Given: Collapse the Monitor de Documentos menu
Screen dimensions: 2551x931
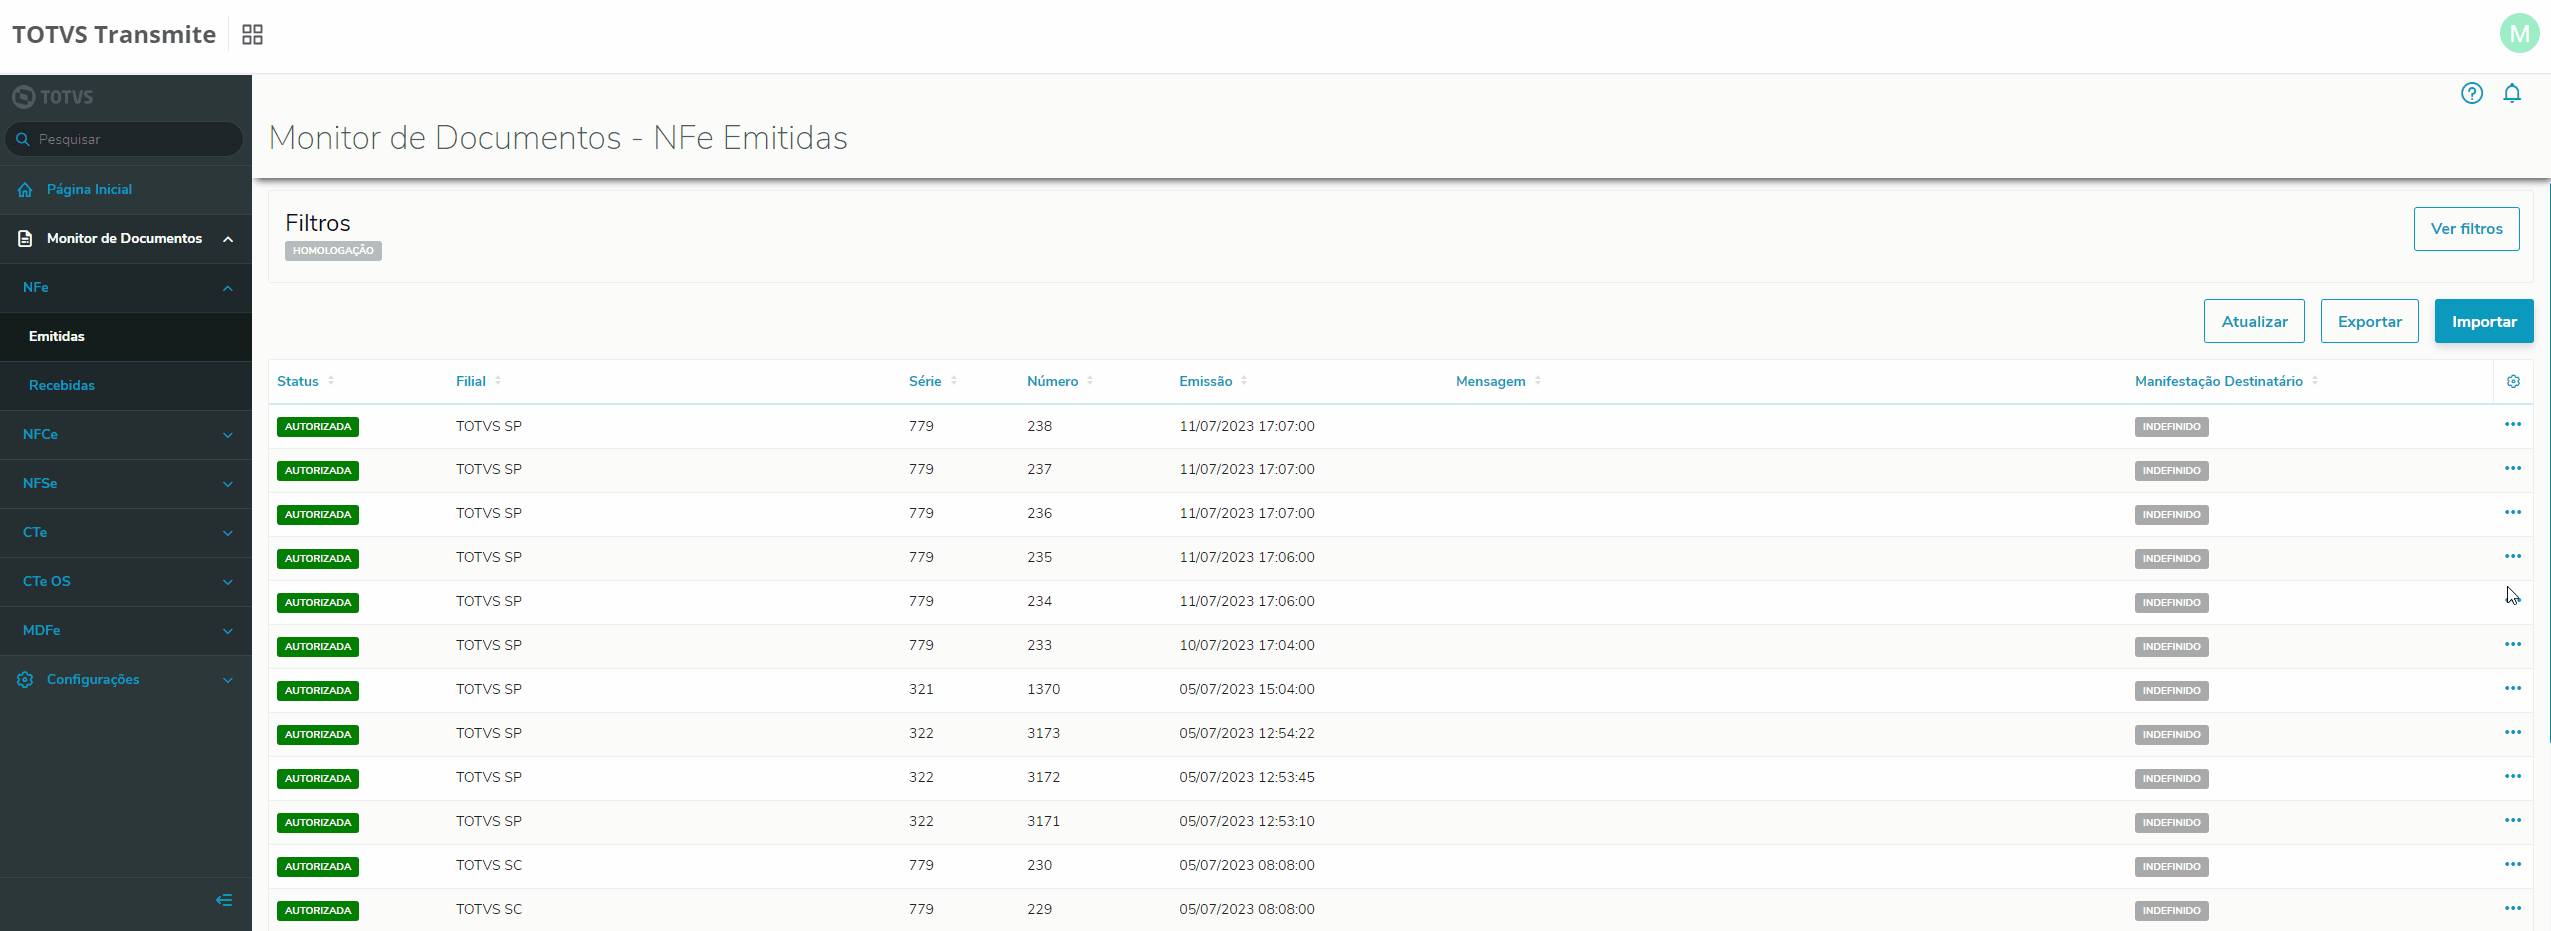Looking at the screenshot, I should click(228, 239).
